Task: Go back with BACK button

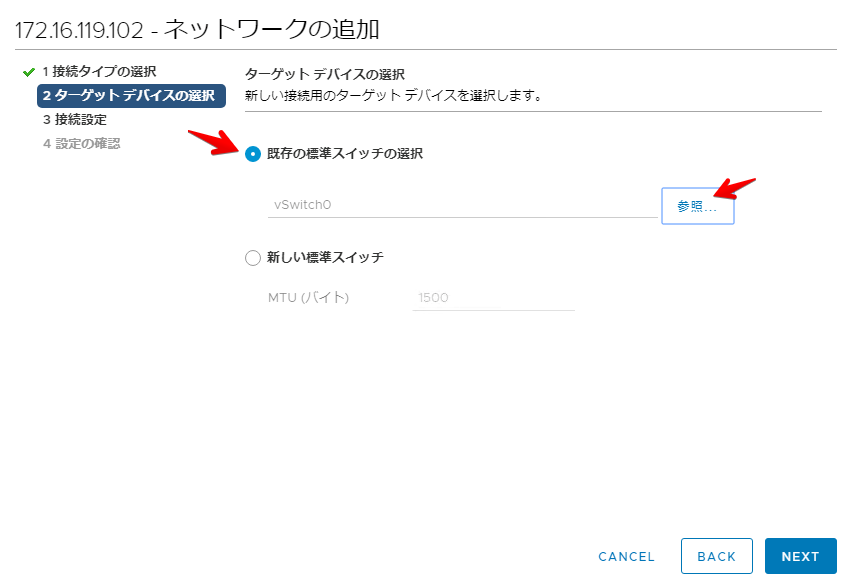Action: click(716, 556)
